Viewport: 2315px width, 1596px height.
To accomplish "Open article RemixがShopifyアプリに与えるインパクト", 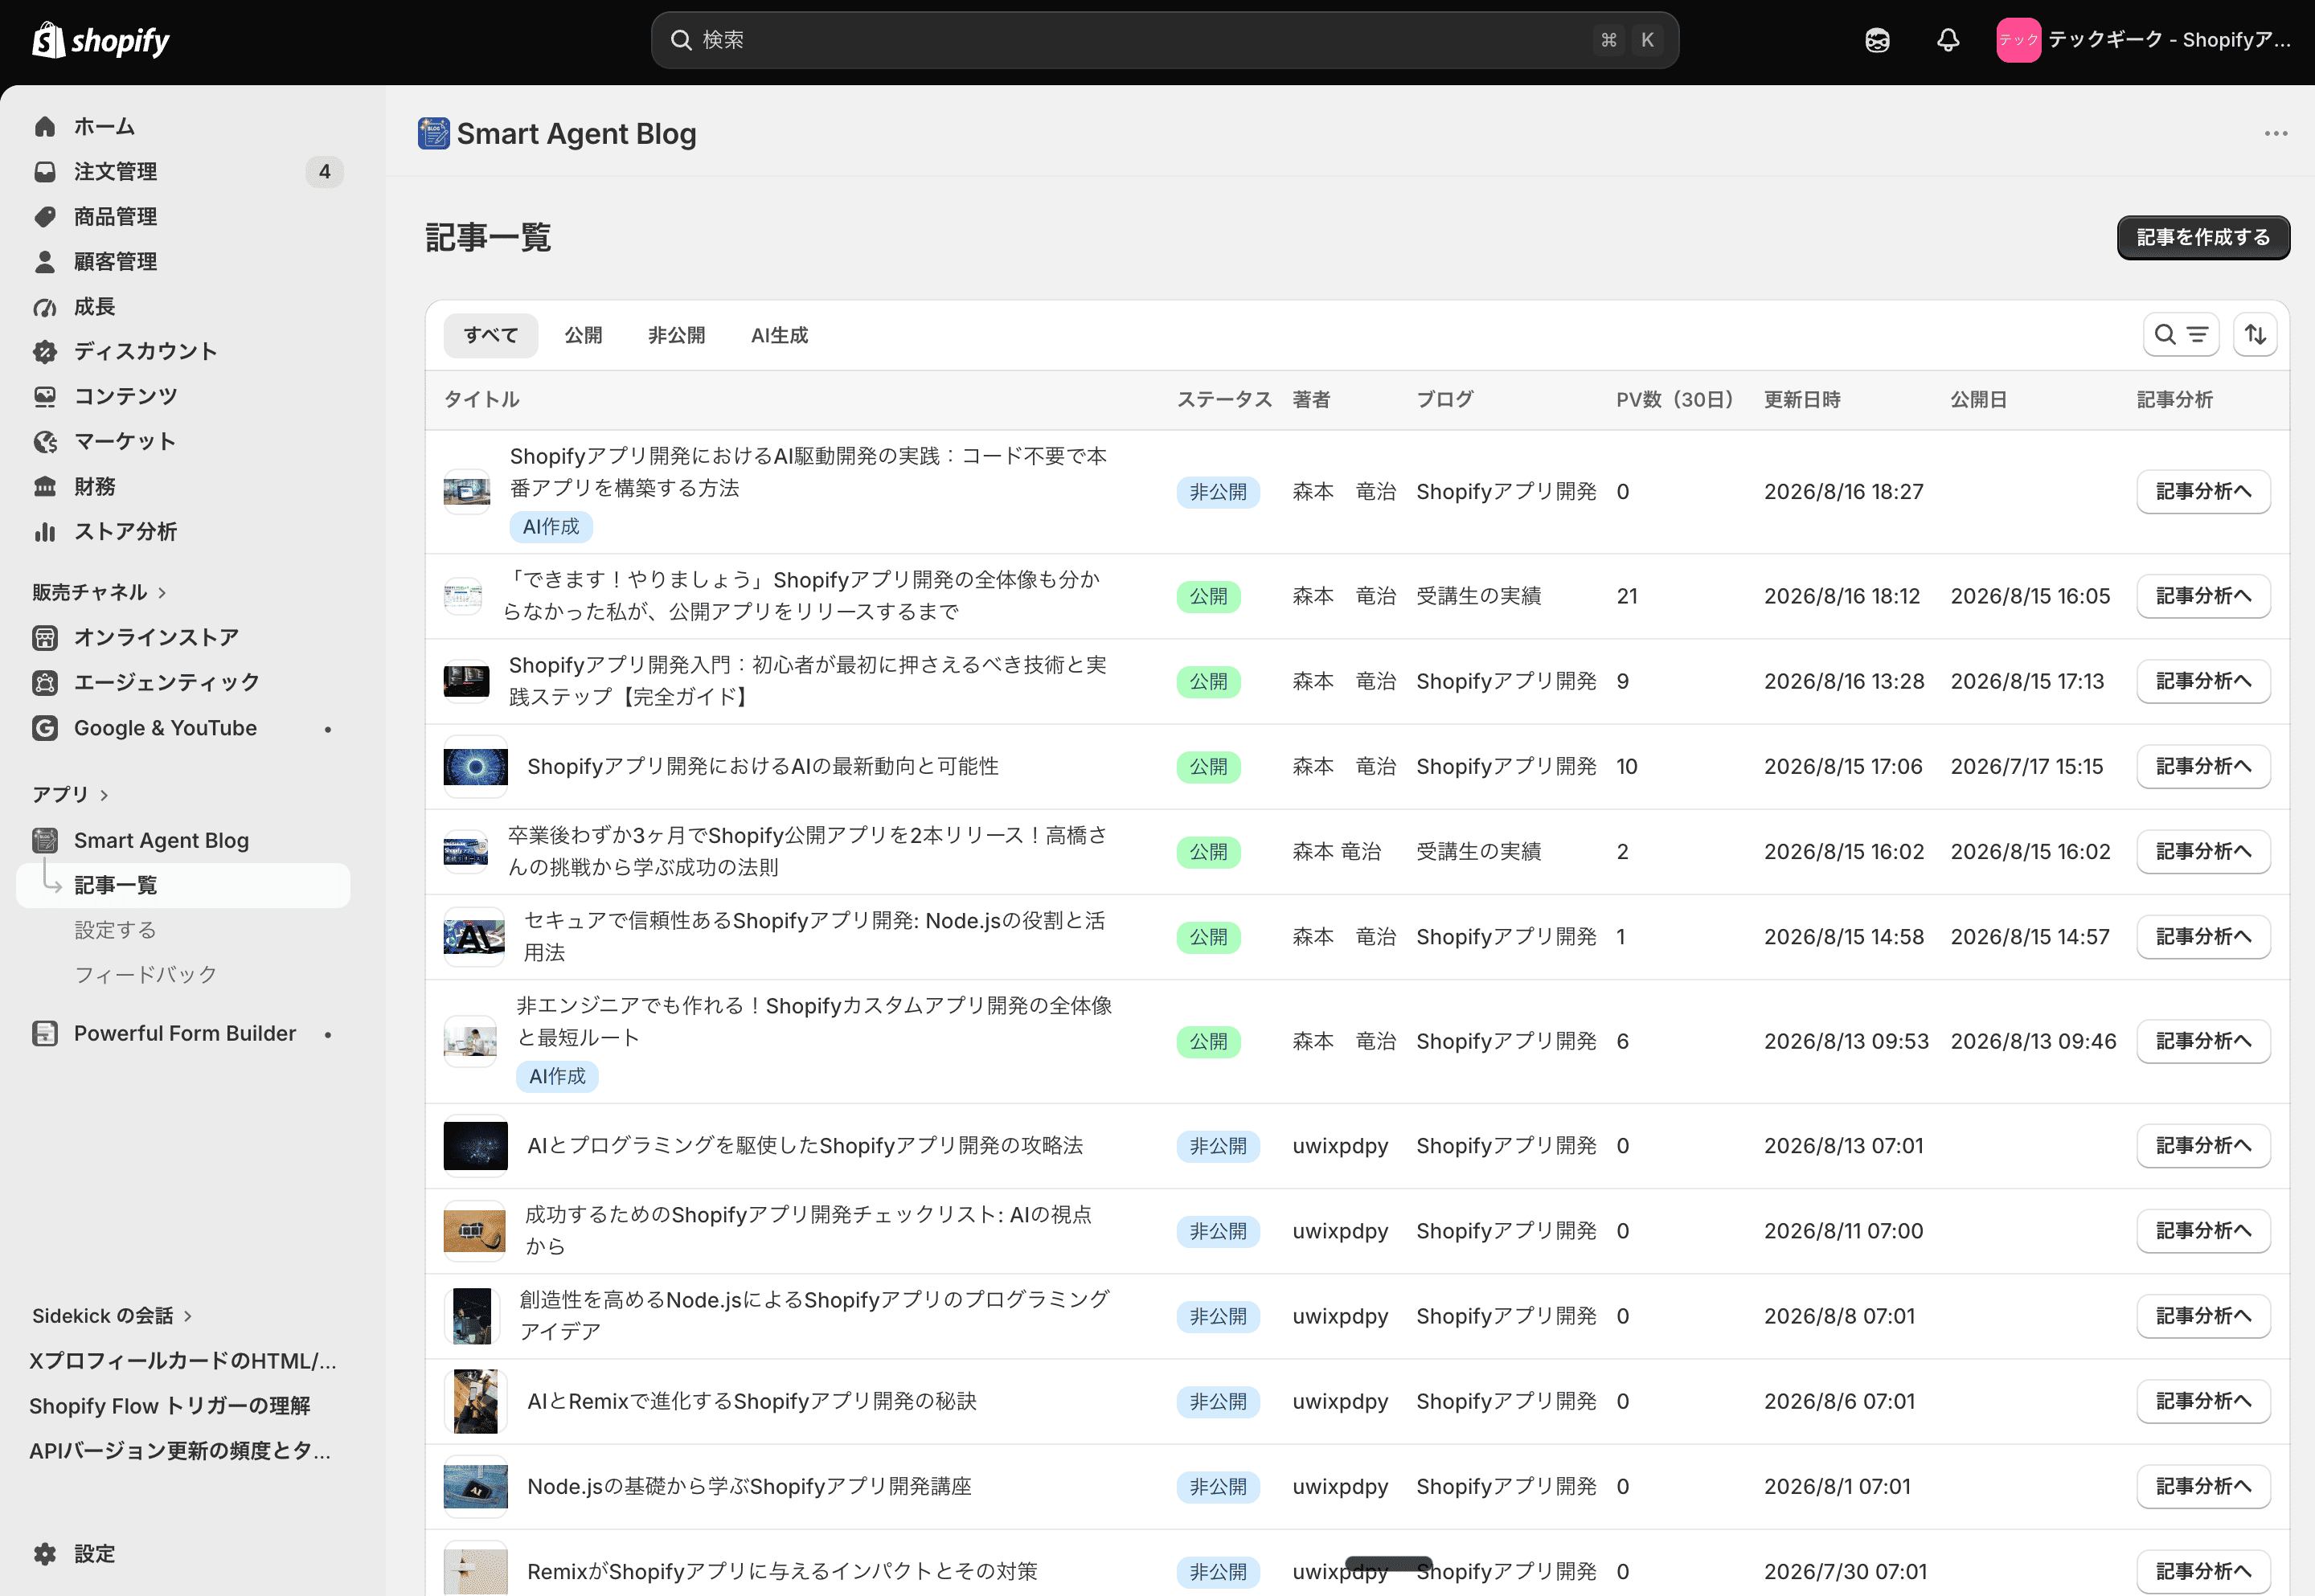I will coord(782,1571).
